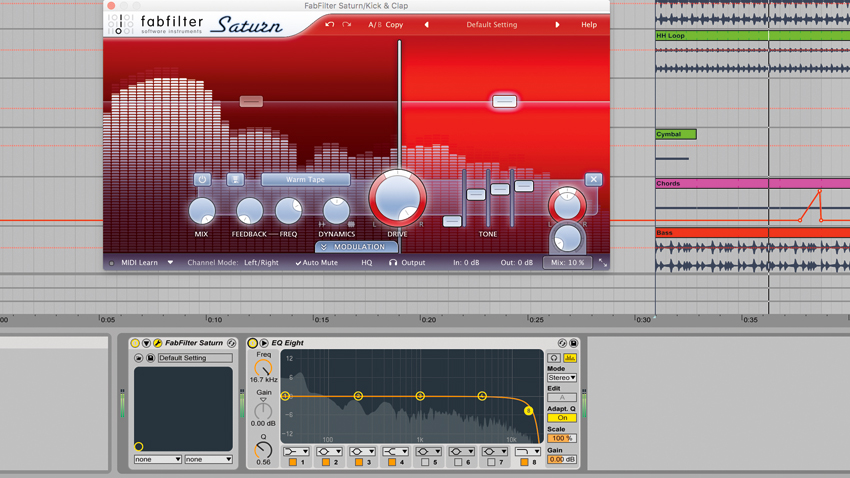
Task: Disable EQ Eight filter band 8
Action: 524,462
